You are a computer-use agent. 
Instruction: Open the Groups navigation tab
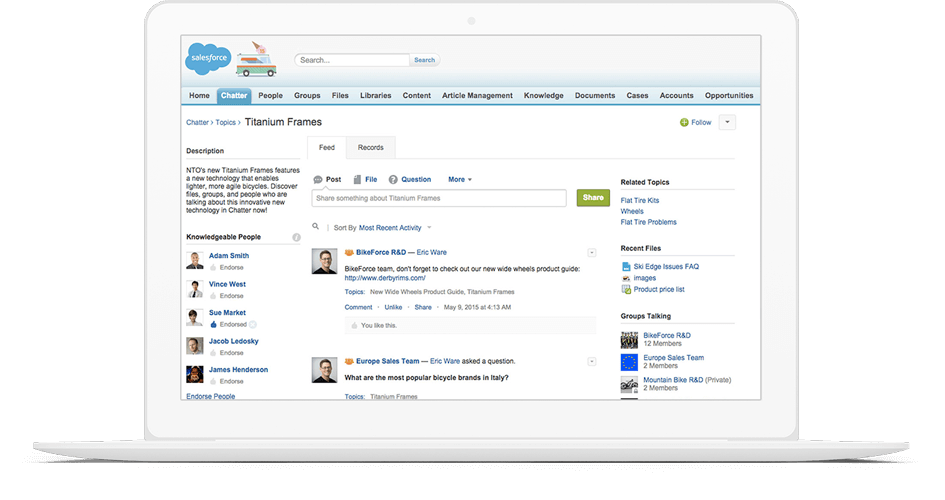(307, 96)
